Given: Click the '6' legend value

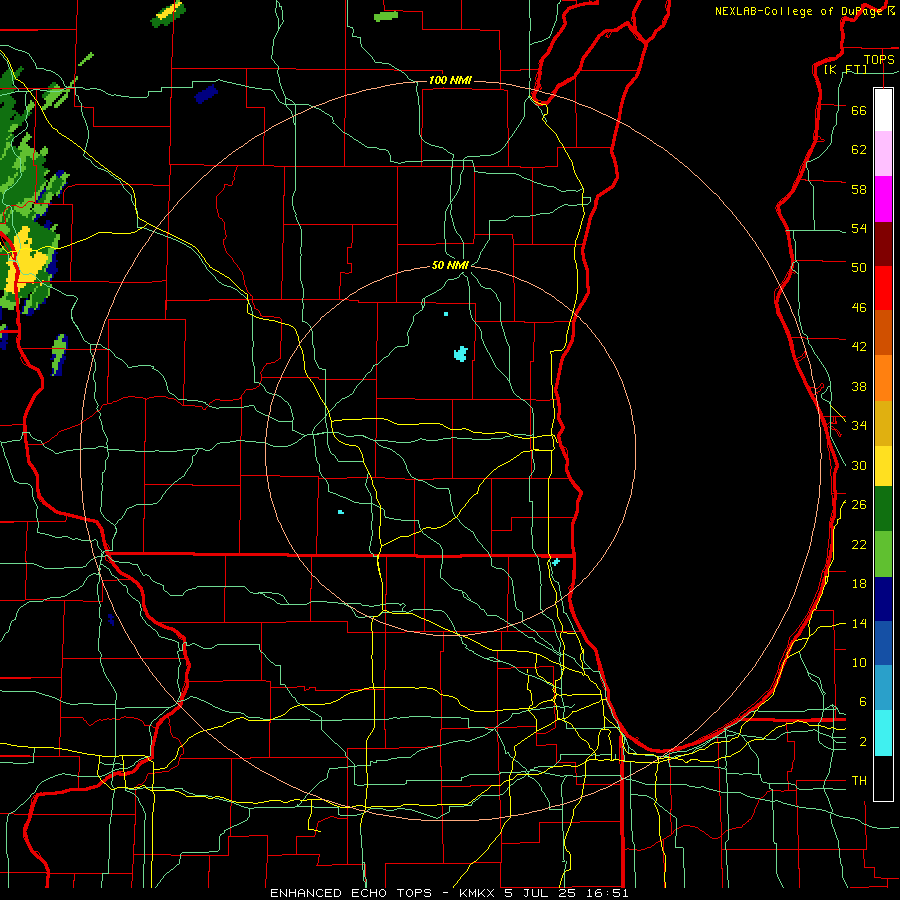Looking at the screenshot, I should [x=863, y=702].
